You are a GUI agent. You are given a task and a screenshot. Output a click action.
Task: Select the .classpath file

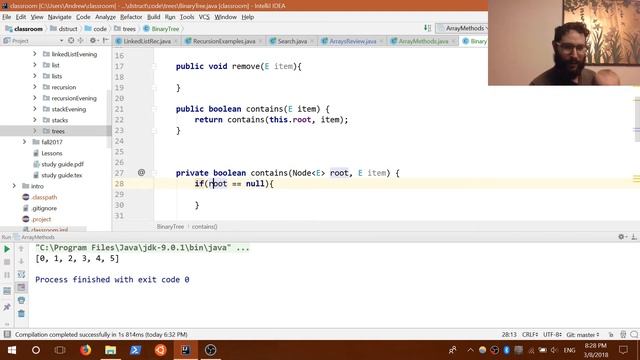tap(44, 197)
